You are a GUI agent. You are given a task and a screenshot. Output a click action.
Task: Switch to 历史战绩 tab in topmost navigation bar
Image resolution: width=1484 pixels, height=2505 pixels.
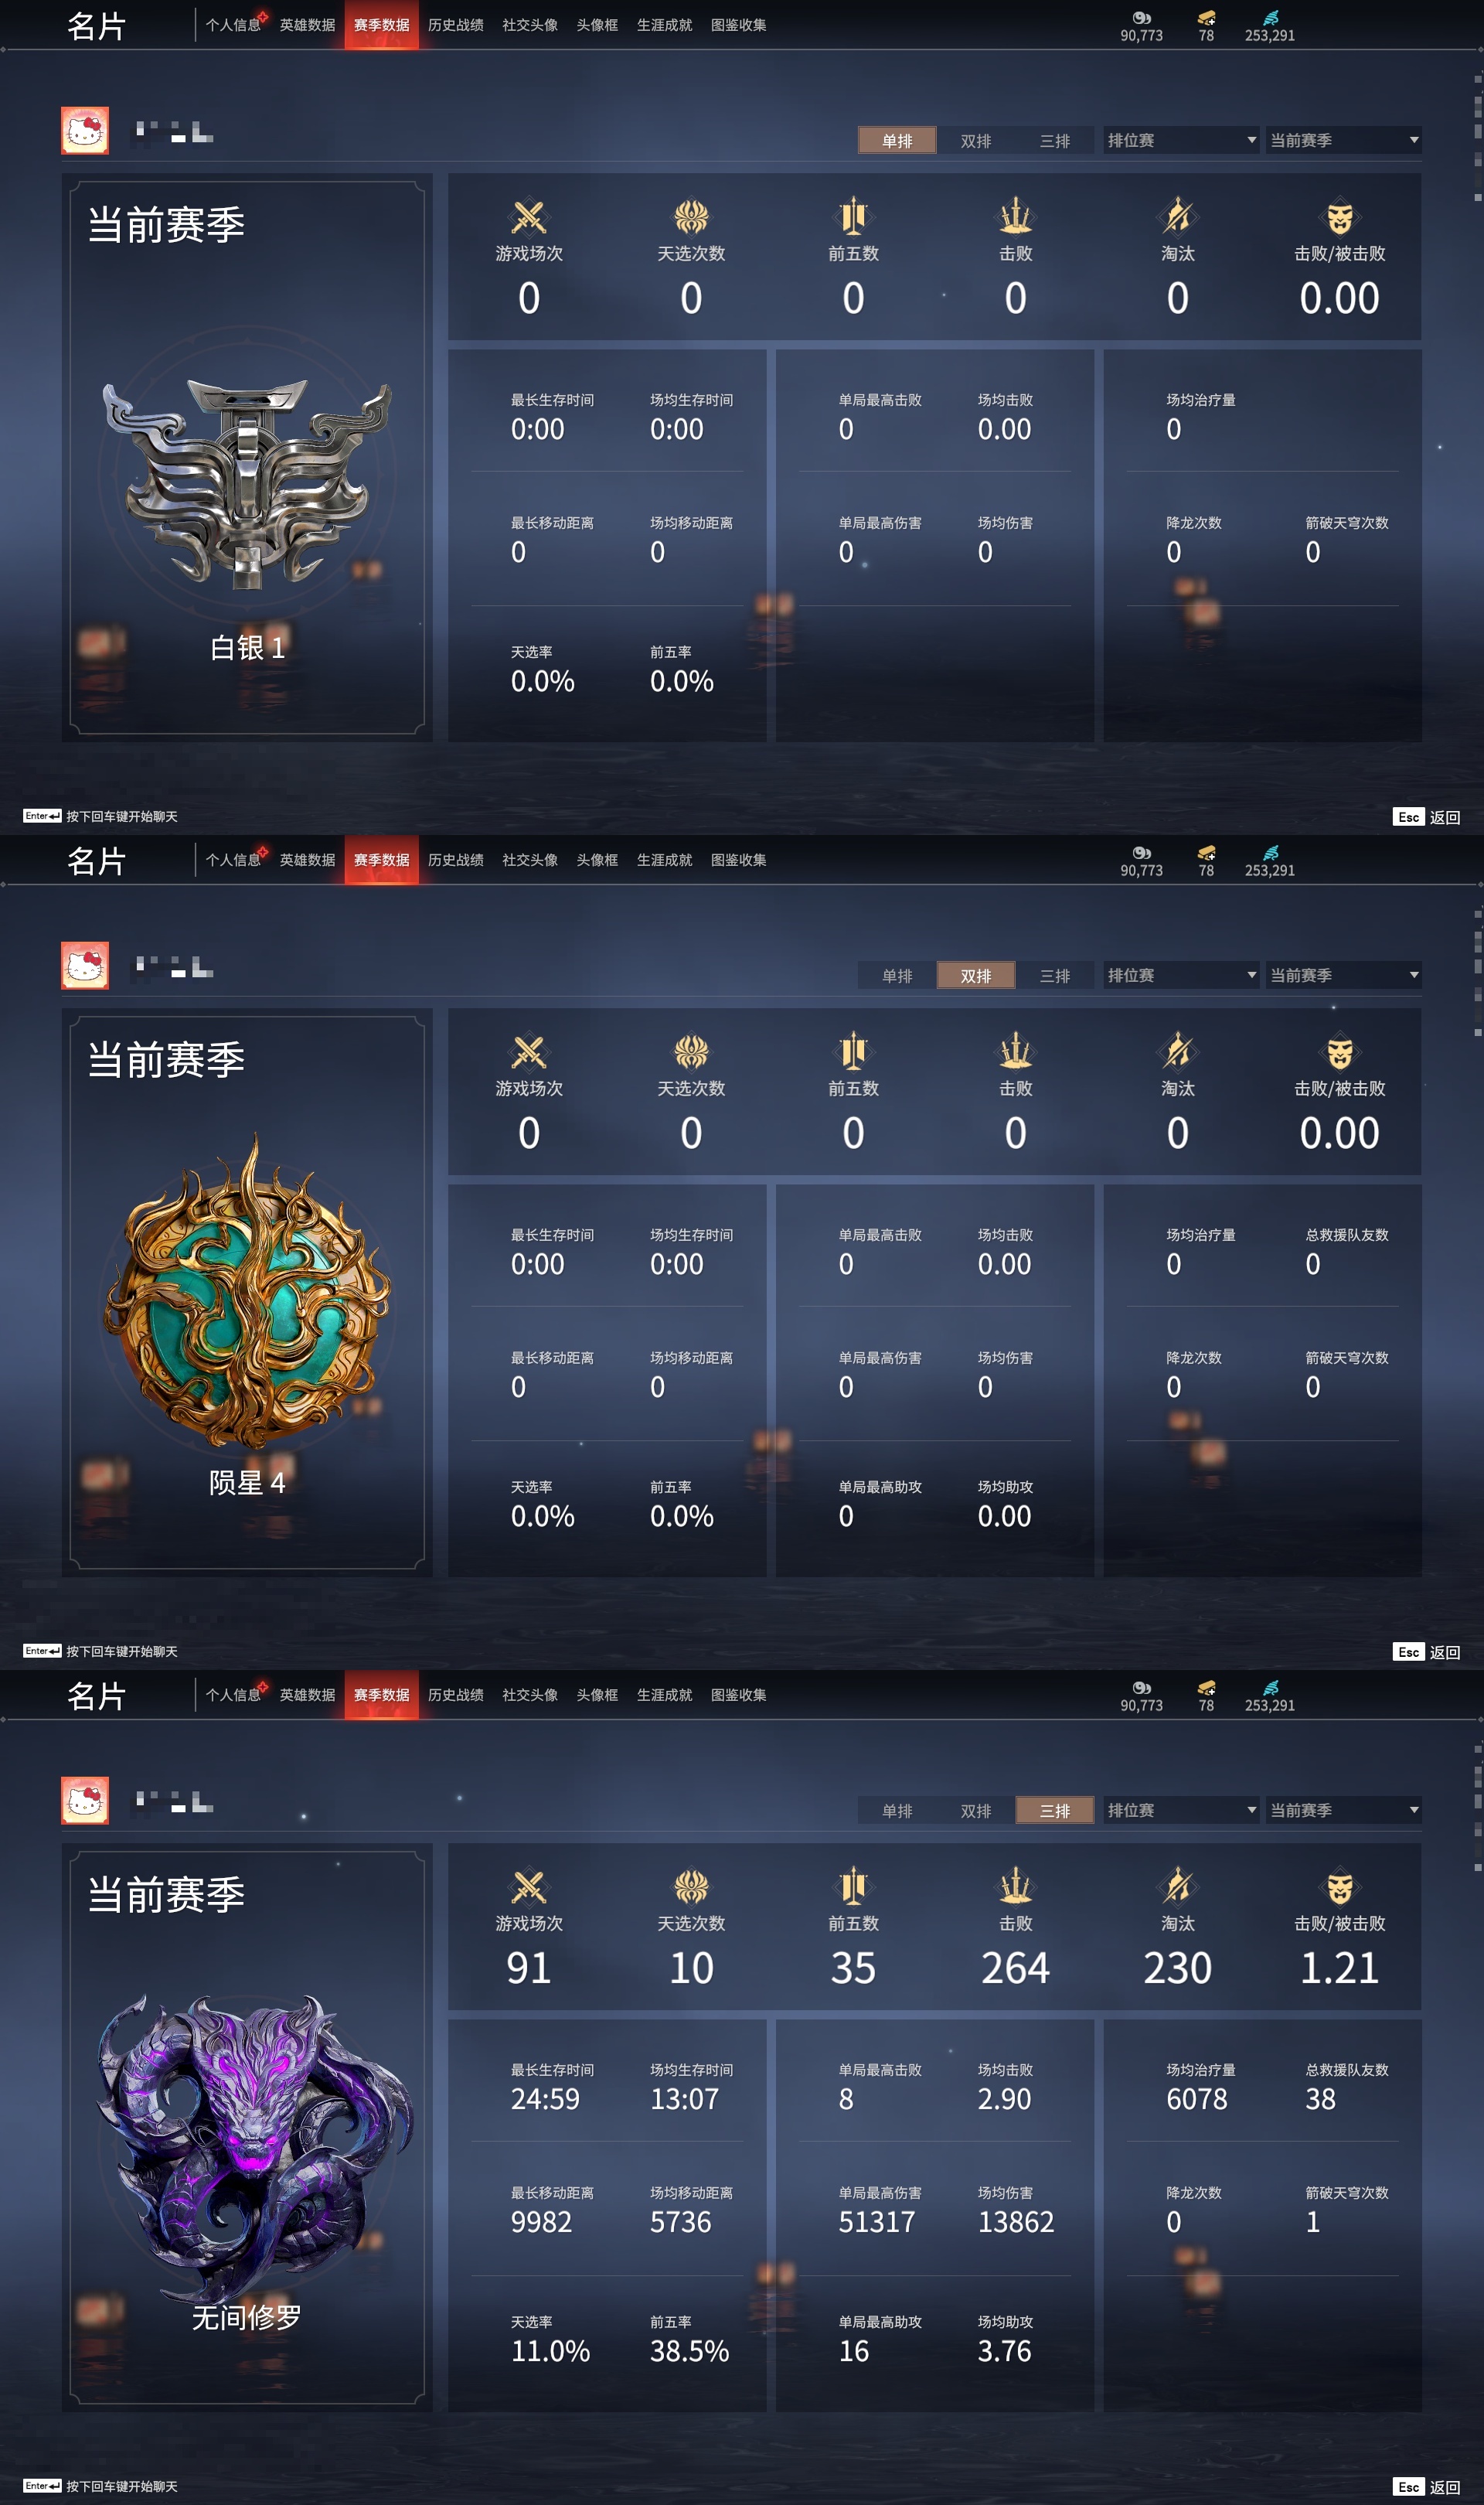pos(456,25)
